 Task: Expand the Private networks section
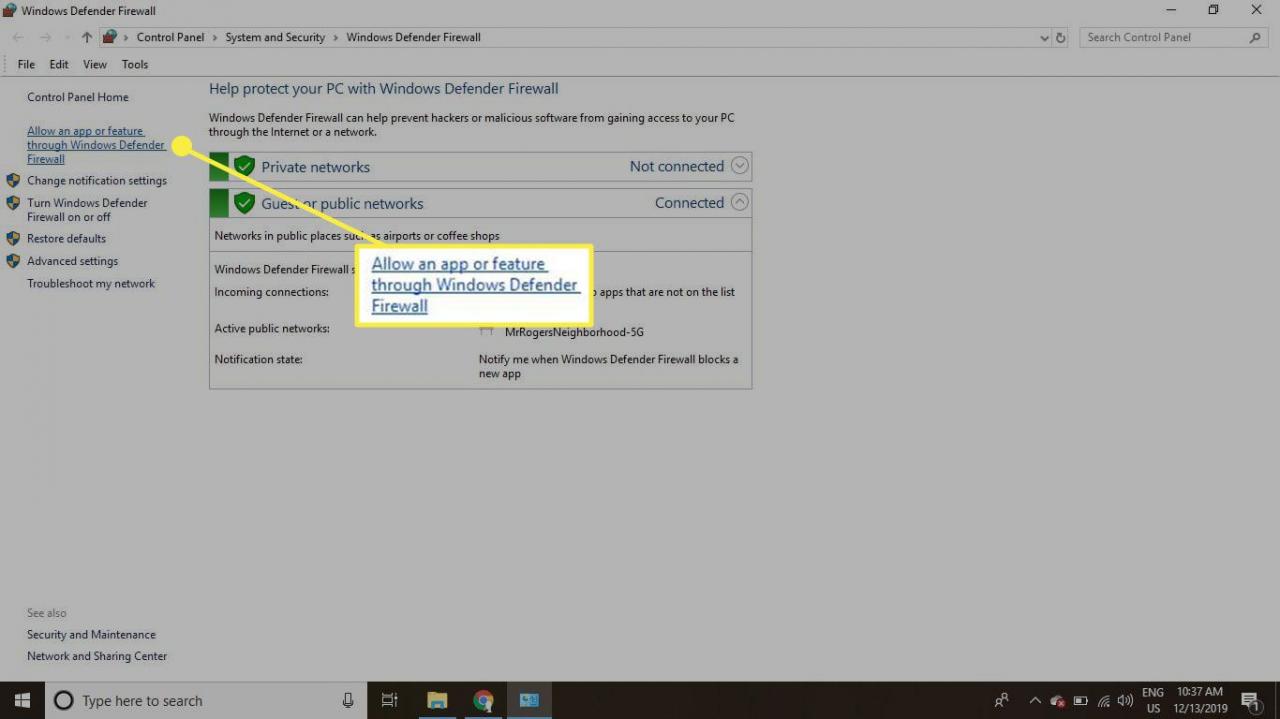(x=739, y=166)
